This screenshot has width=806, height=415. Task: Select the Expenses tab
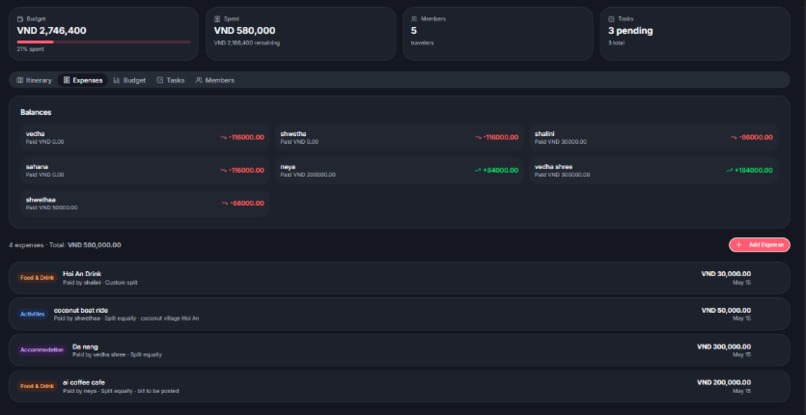(x=83, y=80)
